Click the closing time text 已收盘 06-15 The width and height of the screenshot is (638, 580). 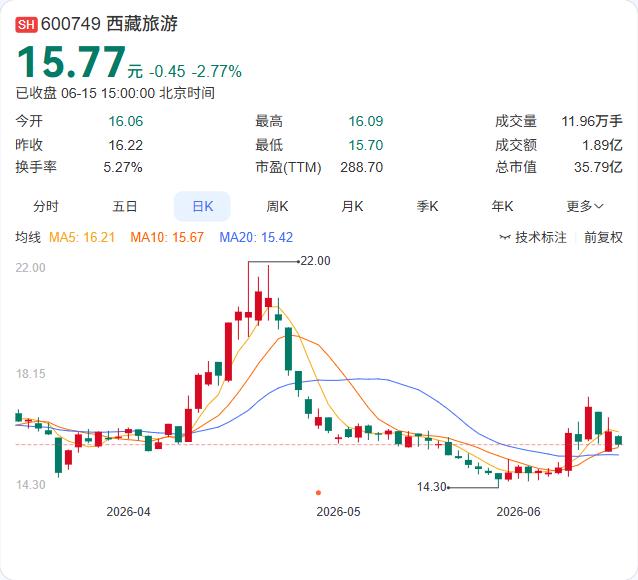(x=56, y=93)
